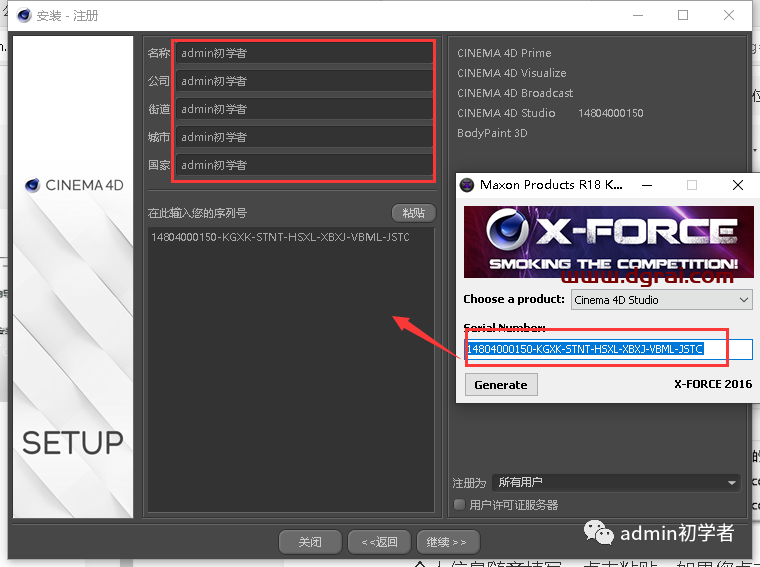Screen dimensions: 760x567
Task: Minimize the 安装 - 注册 installer window
Action: click(638, 16)
